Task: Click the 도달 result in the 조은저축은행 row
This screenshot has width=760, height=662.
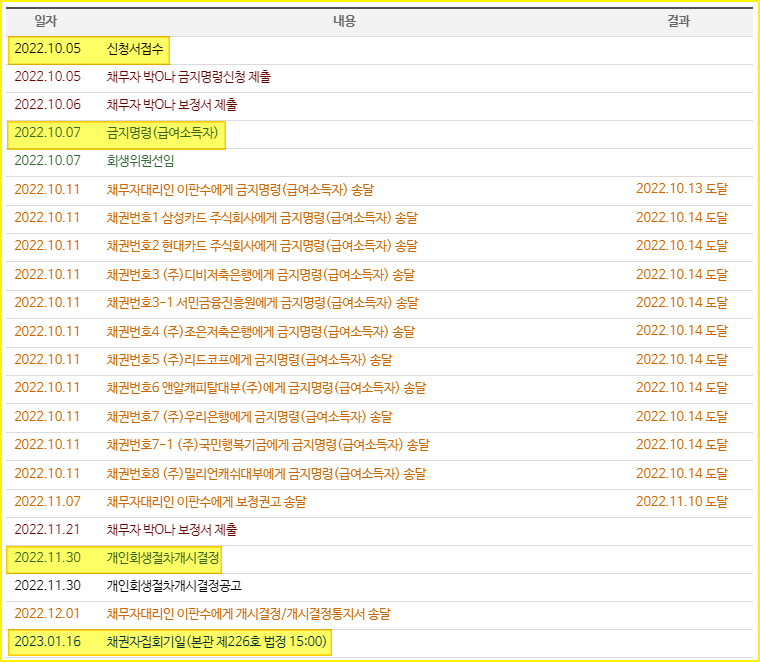Action: click(682, 331)
